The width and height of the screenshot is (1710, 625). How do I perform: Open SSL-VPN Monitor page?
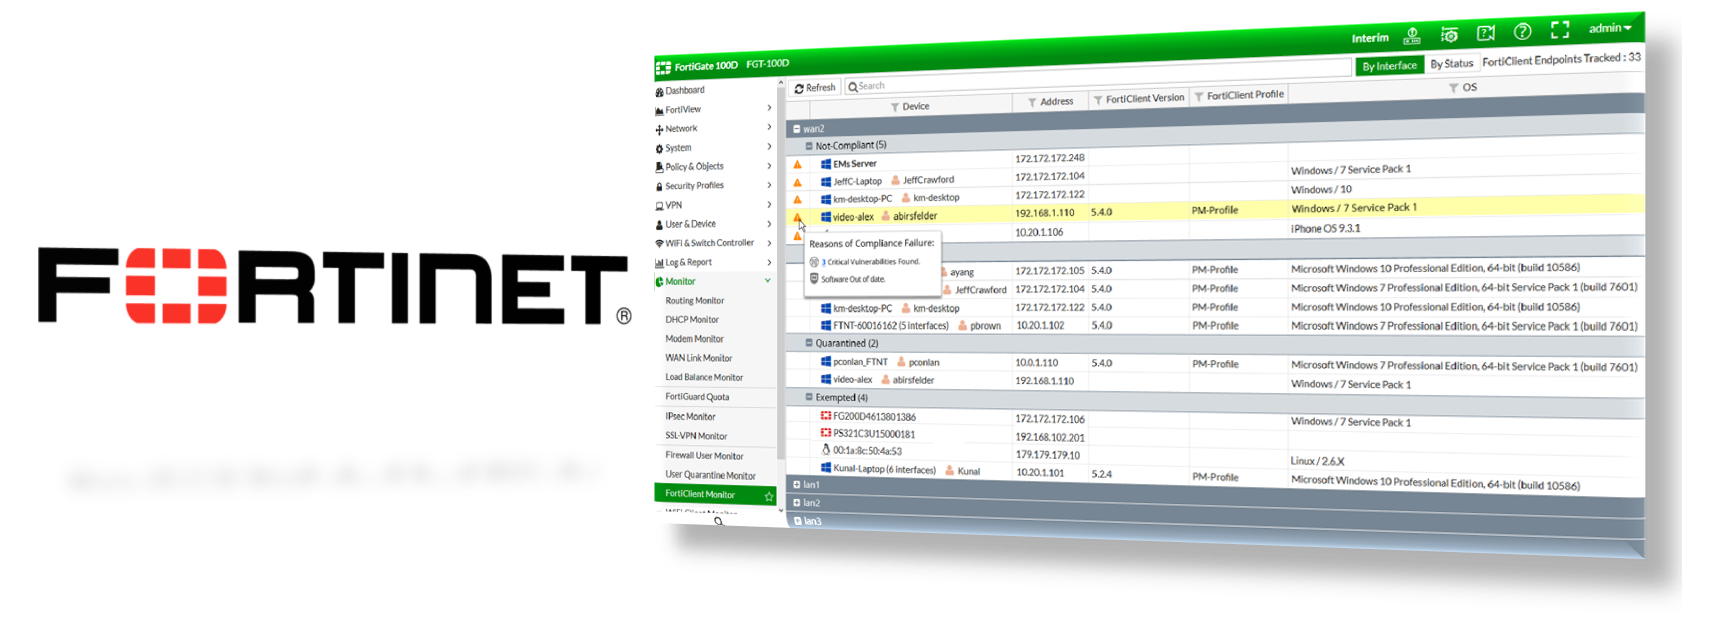696,436
